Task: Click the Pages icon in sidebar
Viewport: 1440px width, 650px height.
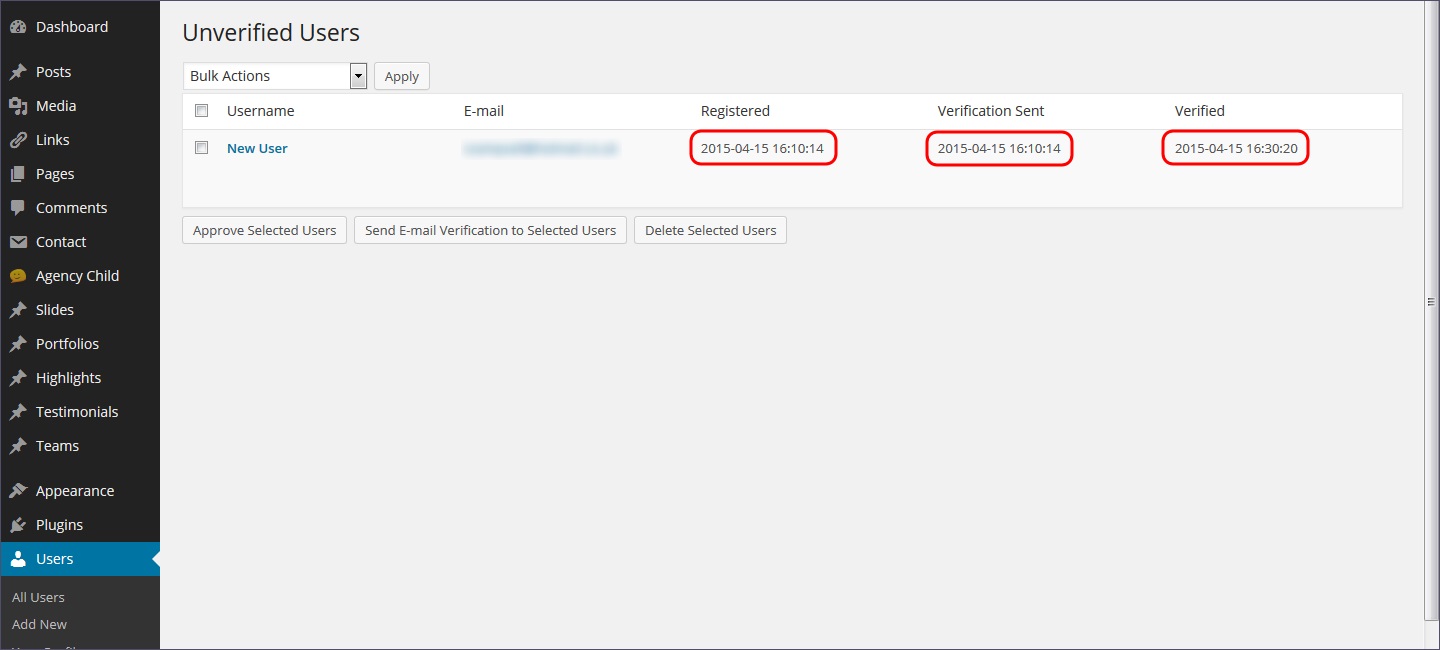Action: (17, 174)
